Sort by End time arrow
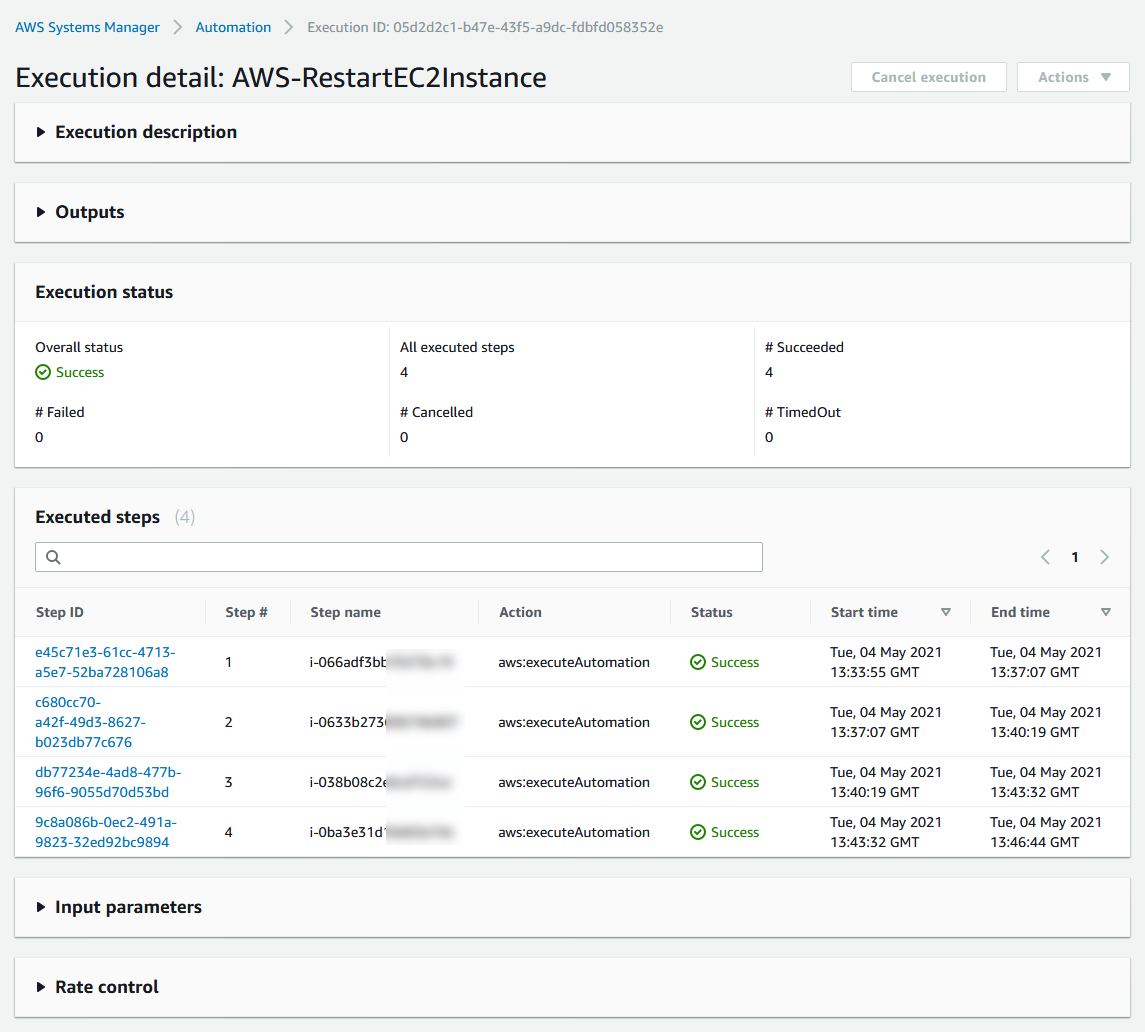 (x=1106, y=612)
